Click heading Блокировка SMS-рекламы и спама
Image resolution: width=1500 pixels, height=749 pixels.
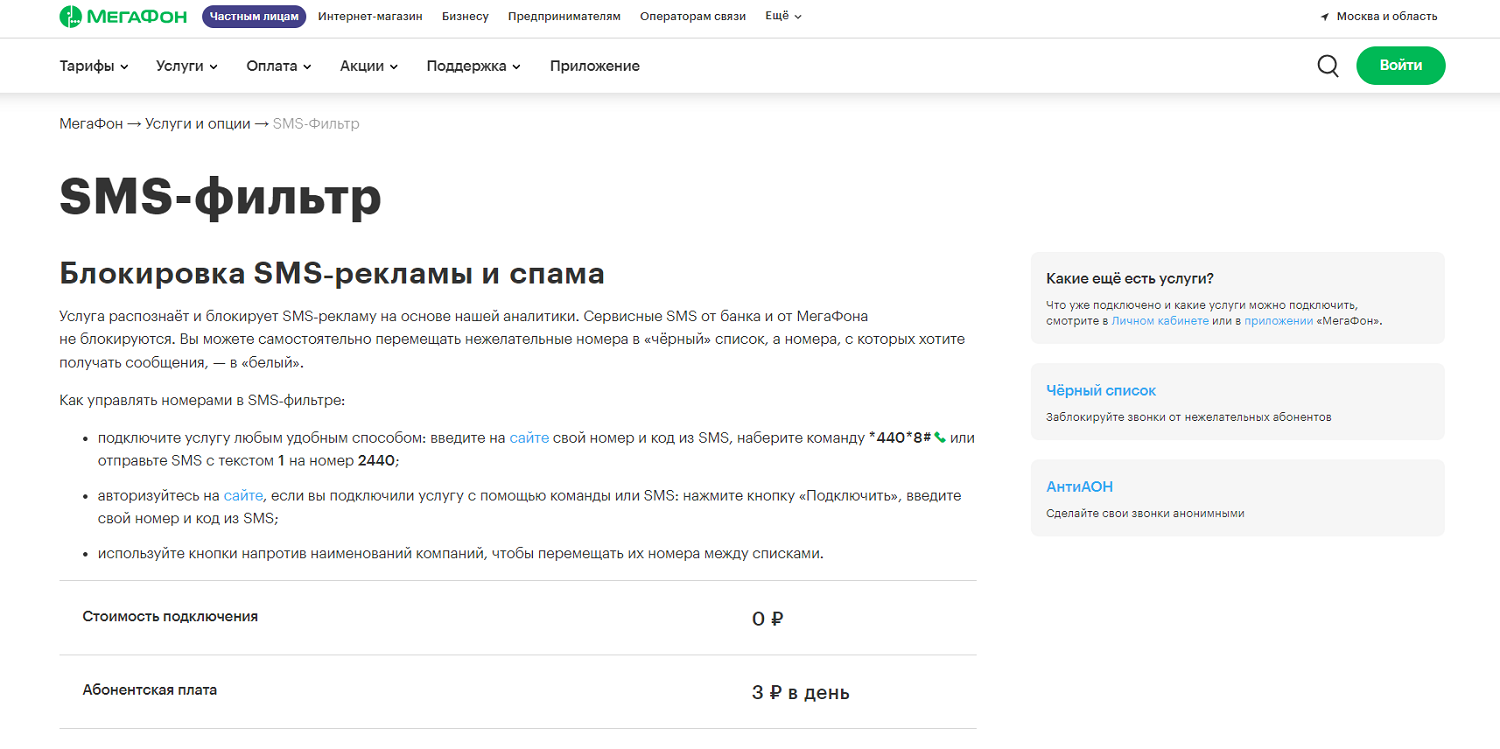332,273
